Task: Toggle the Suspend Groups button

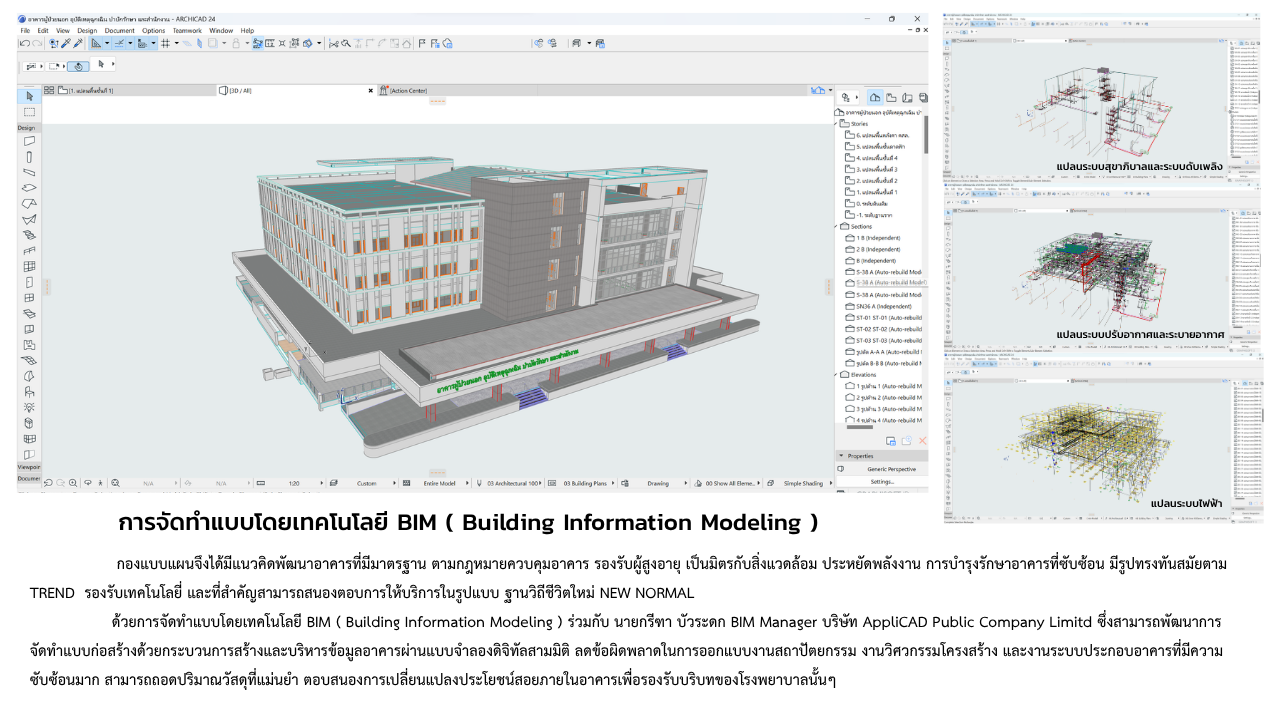Action: (258, 43)
